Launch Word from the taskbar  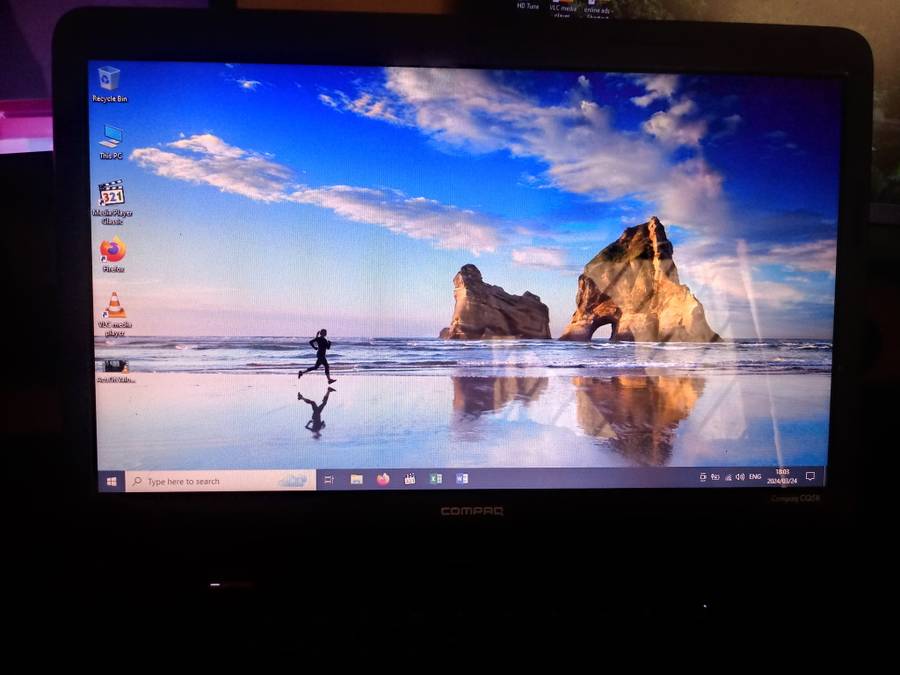coord(462,479)
